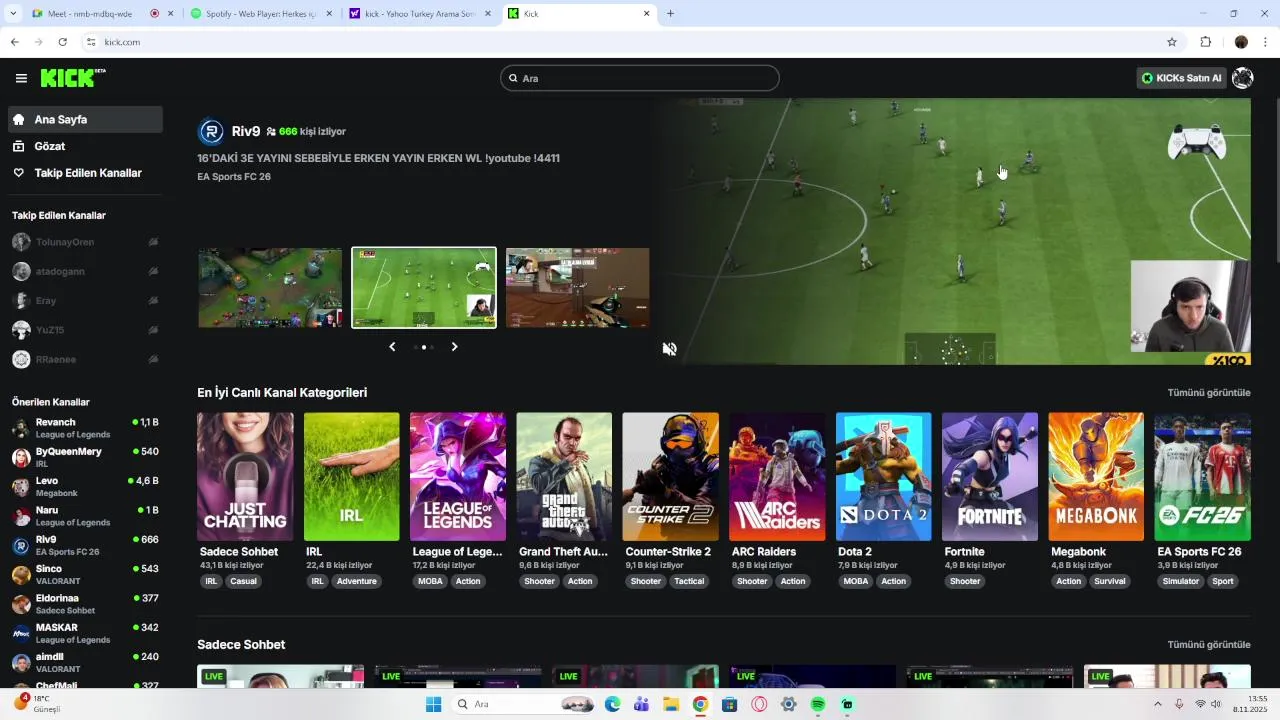Open EA Sports FC 26 category card
The height and width of the screenshot is (720, 1280).
pos(1202,477)
